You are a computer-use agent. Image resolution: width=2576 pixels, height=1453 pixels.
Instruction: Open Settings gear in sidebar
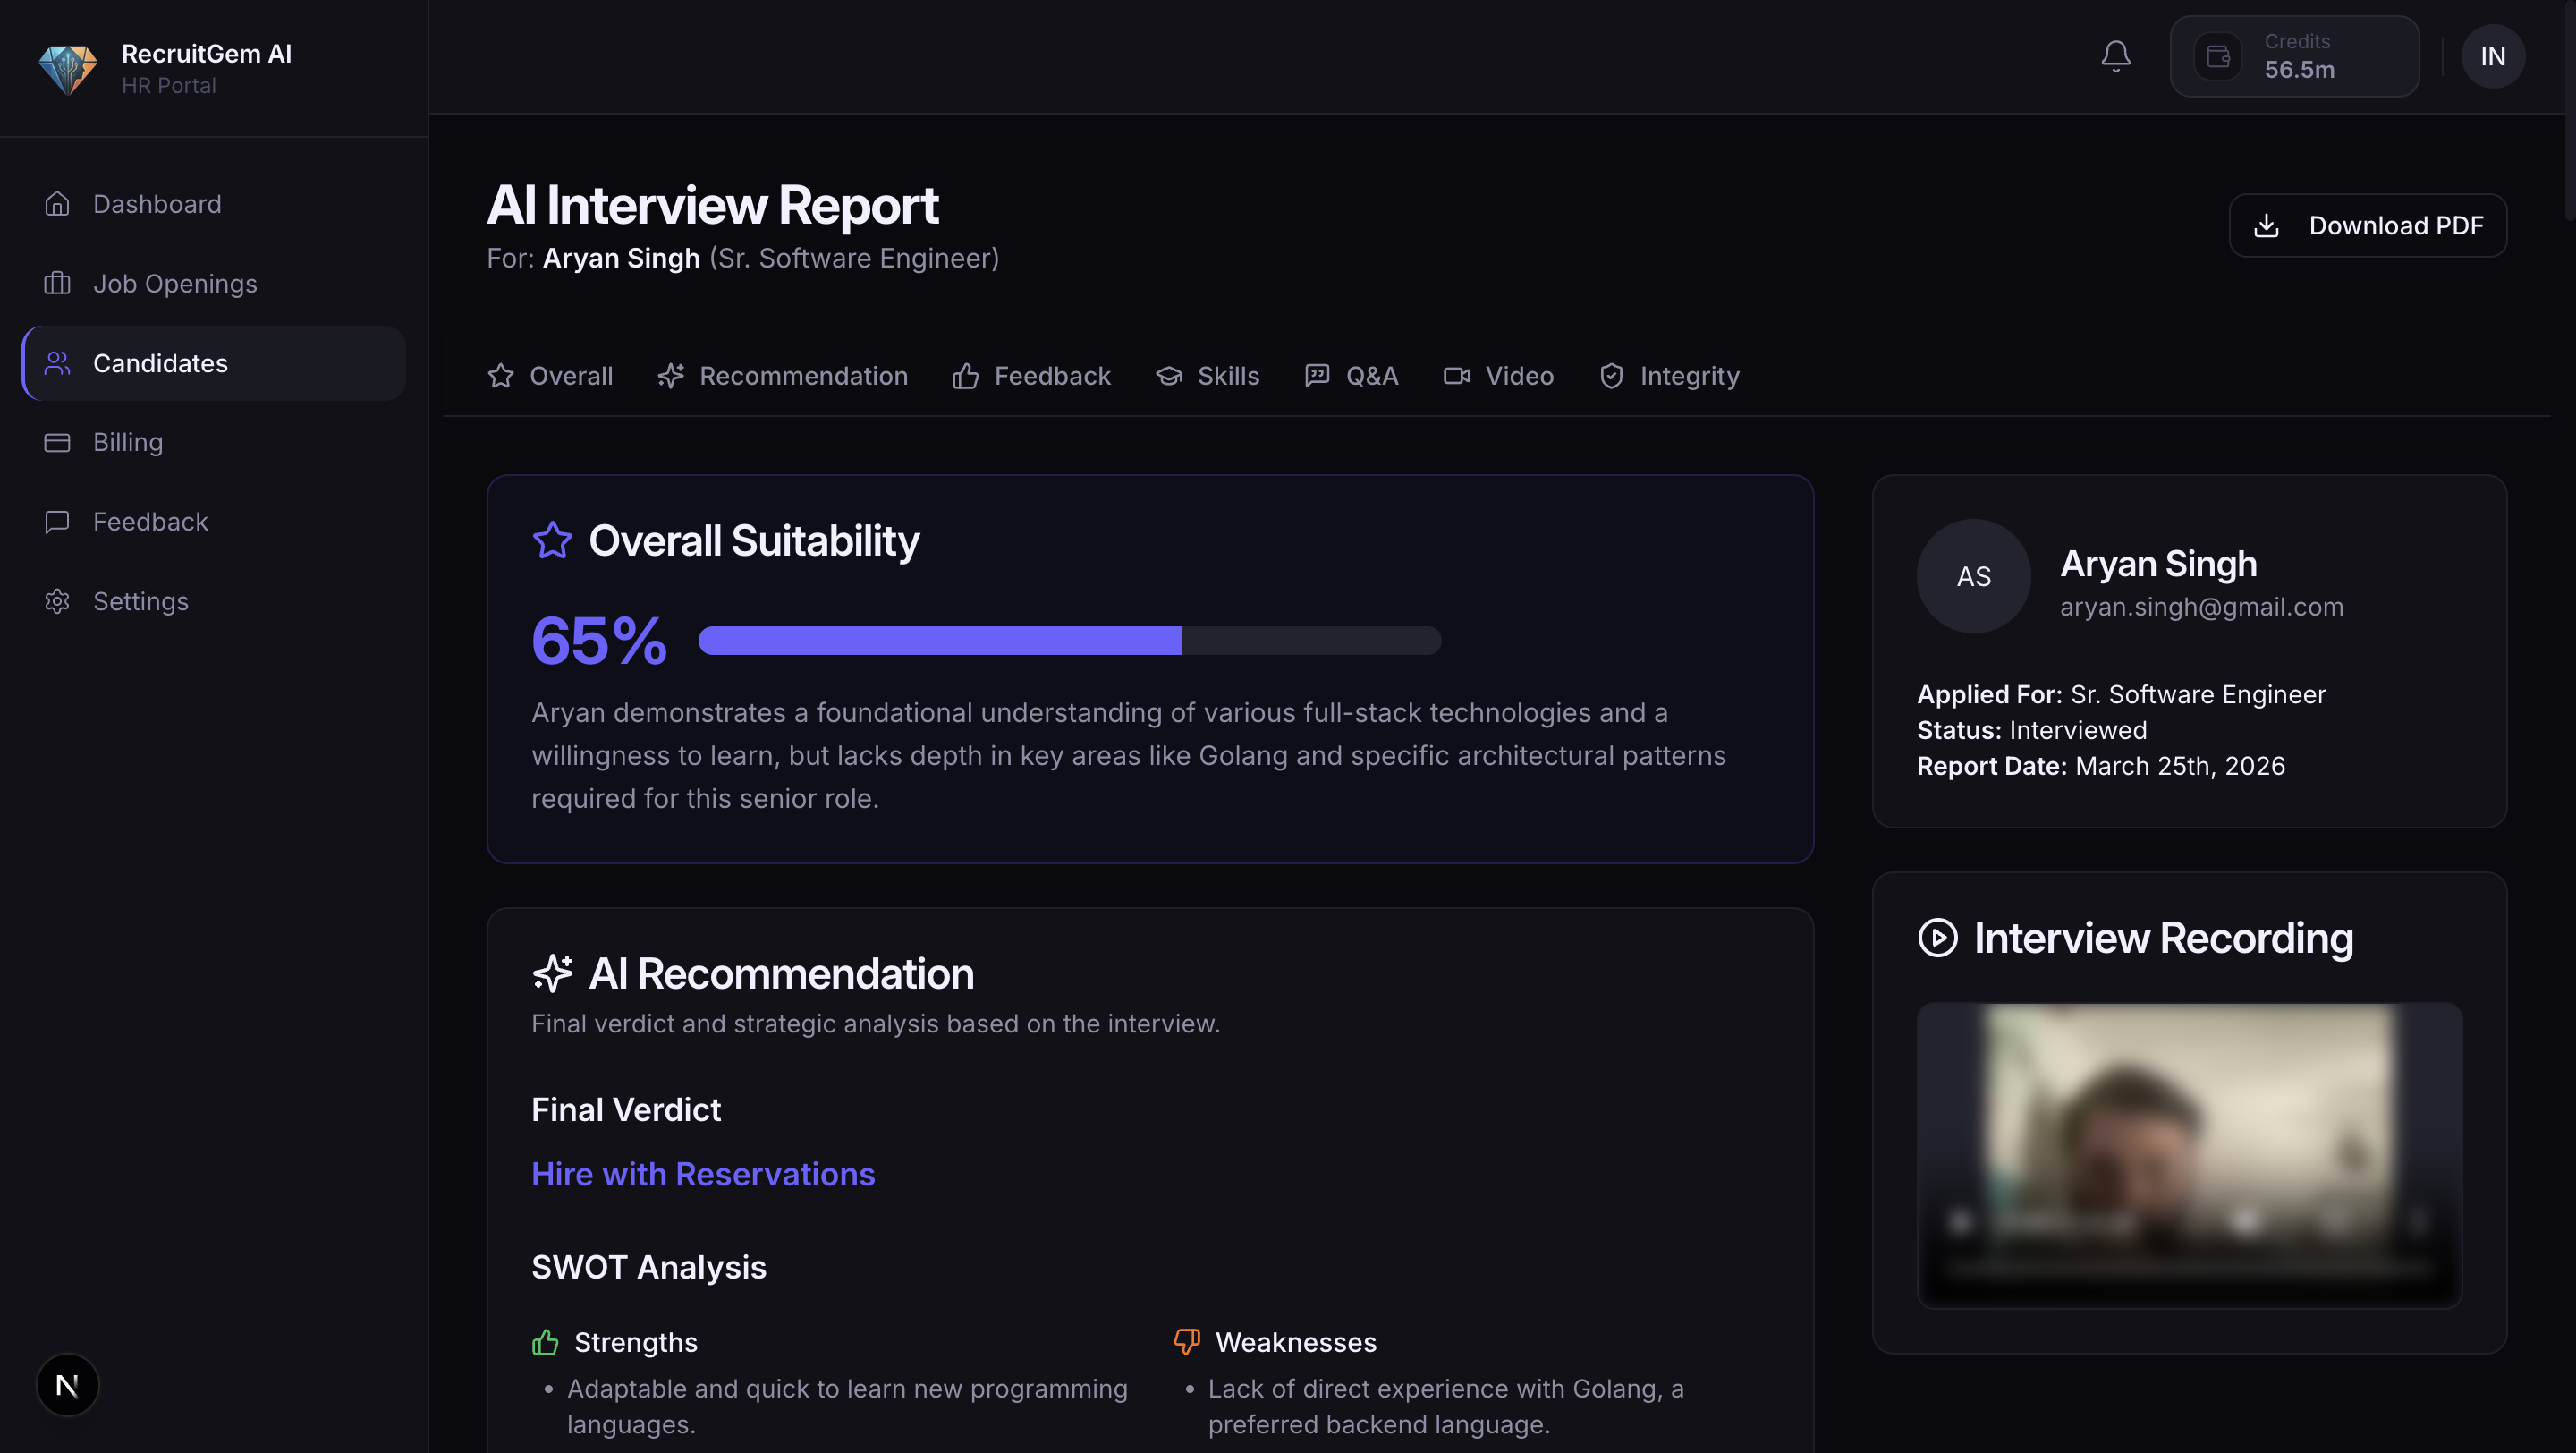click(57, 601)
